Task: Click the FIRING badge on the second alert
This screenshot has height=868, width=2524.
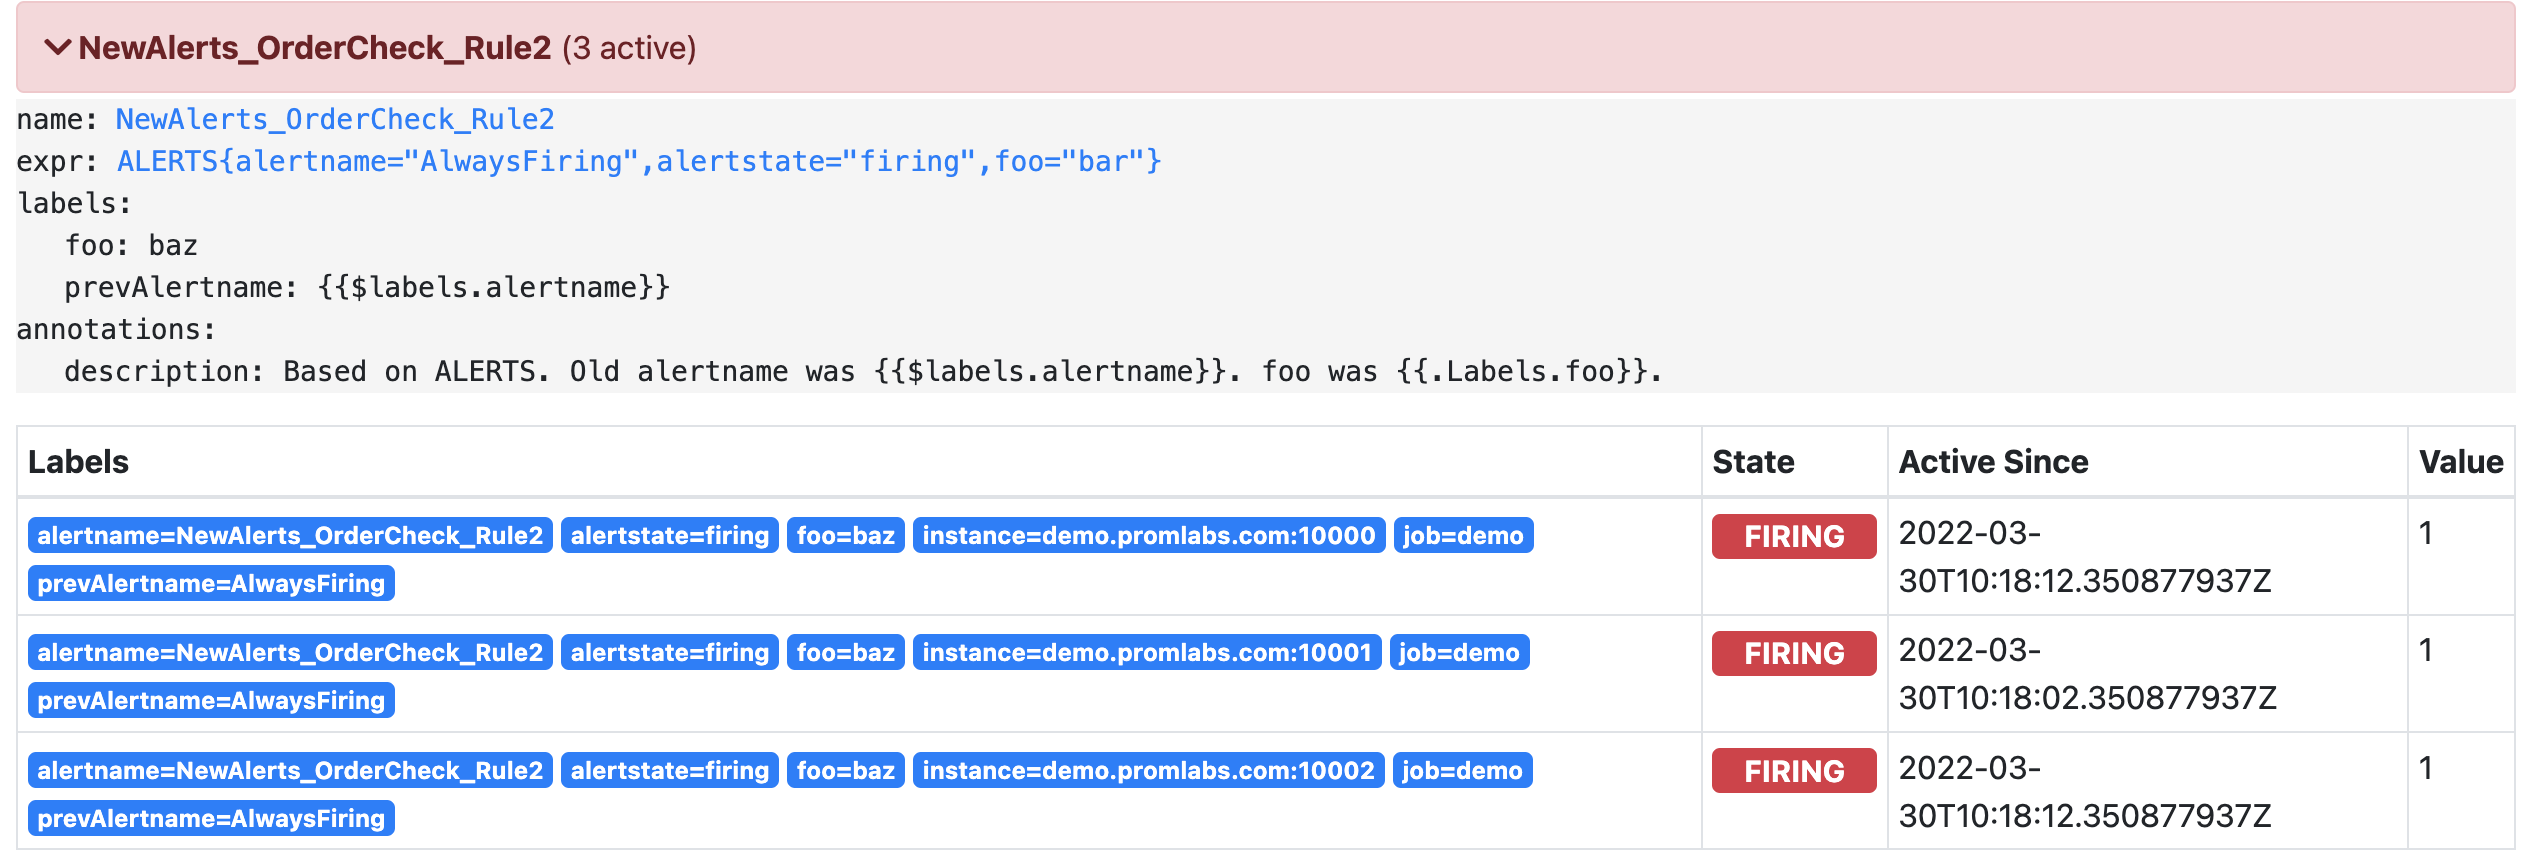Action: coord(1791,653)
